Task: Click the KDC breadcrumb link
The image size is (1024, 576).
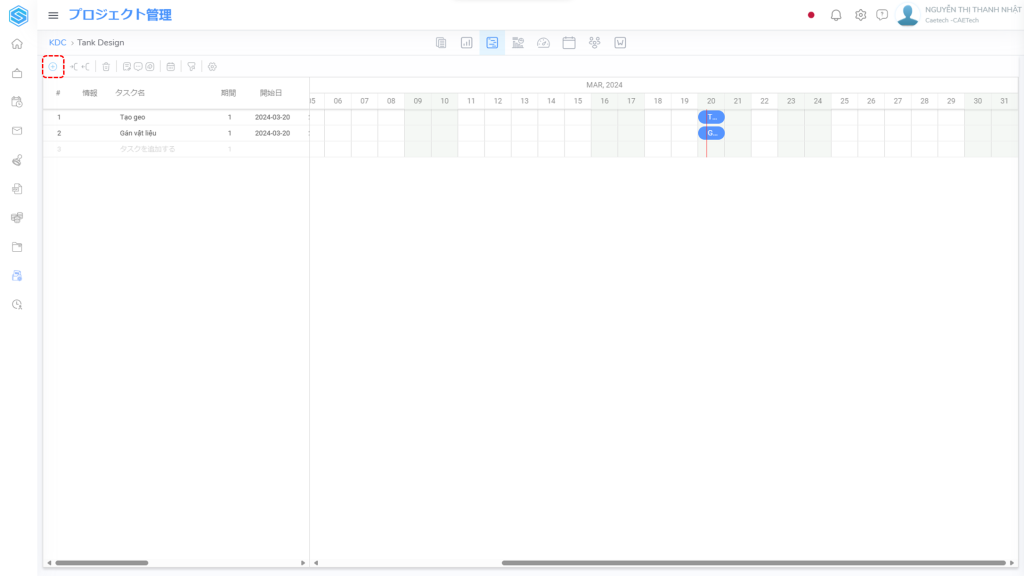Action: [x=57, y=43]
